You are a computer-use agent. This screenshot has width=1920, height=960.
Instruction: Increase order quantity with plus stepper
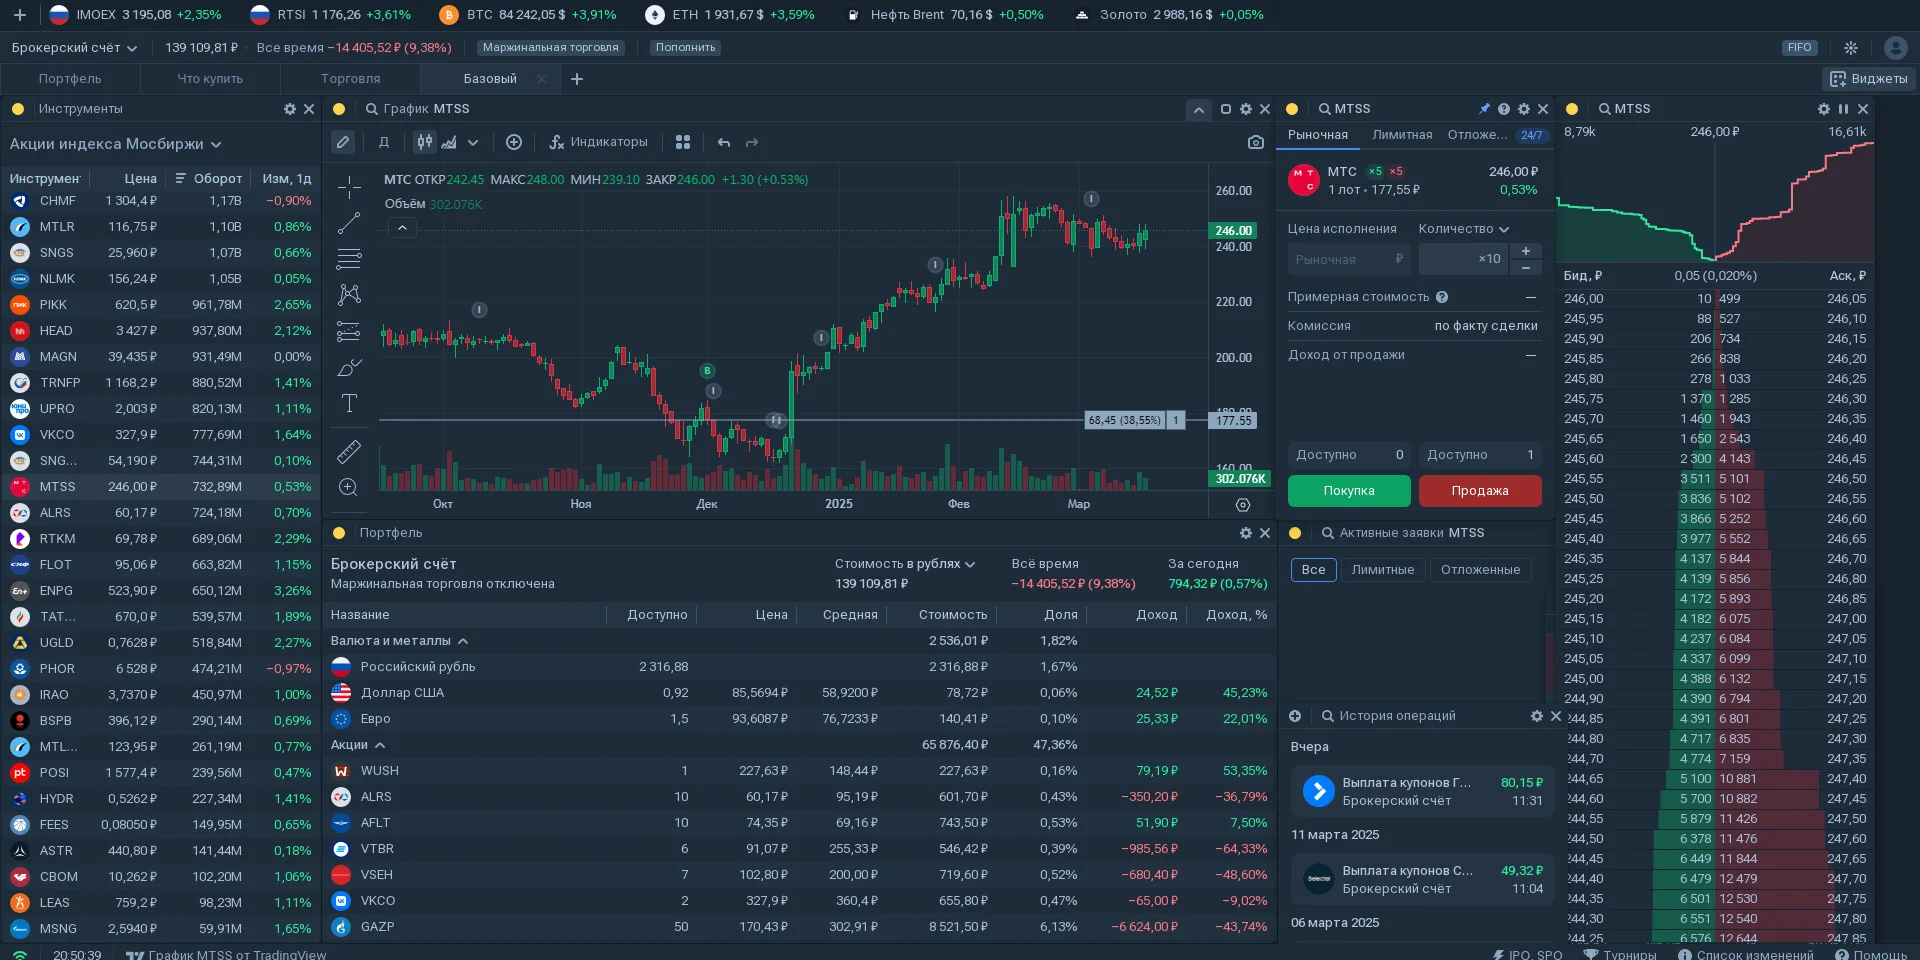1525,251
